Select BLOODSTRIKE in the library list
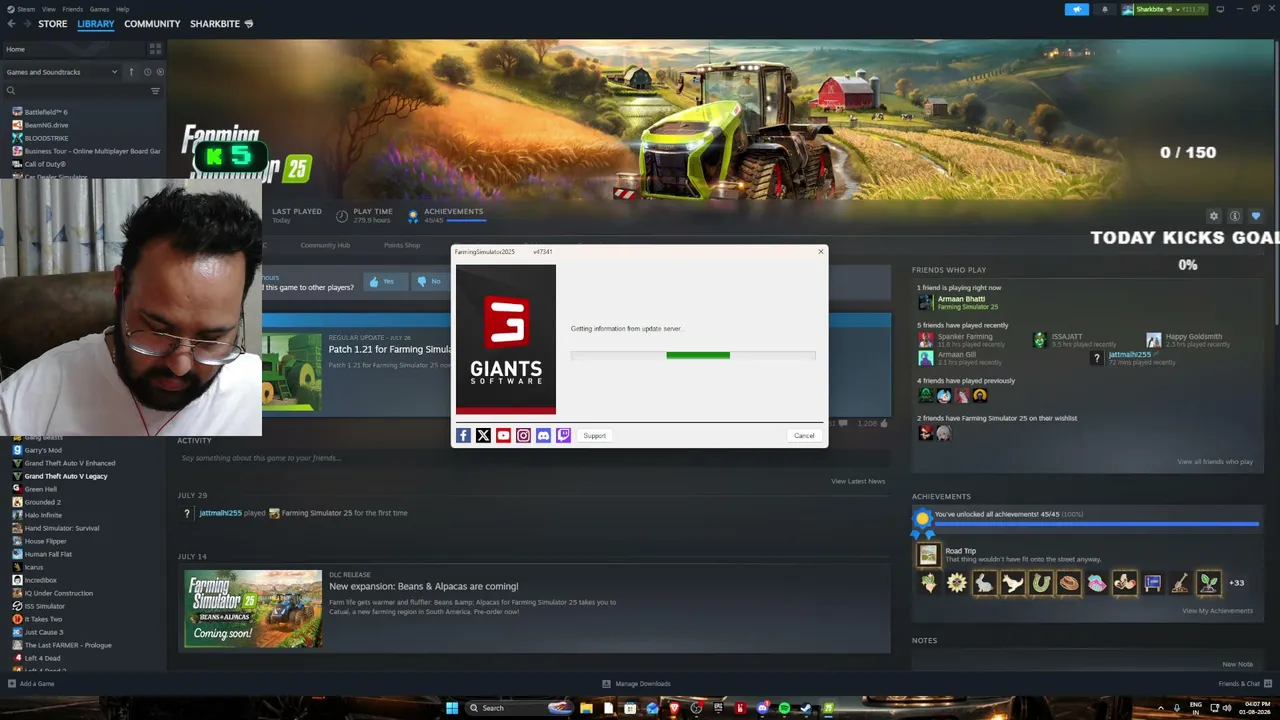 coord(46,138)
